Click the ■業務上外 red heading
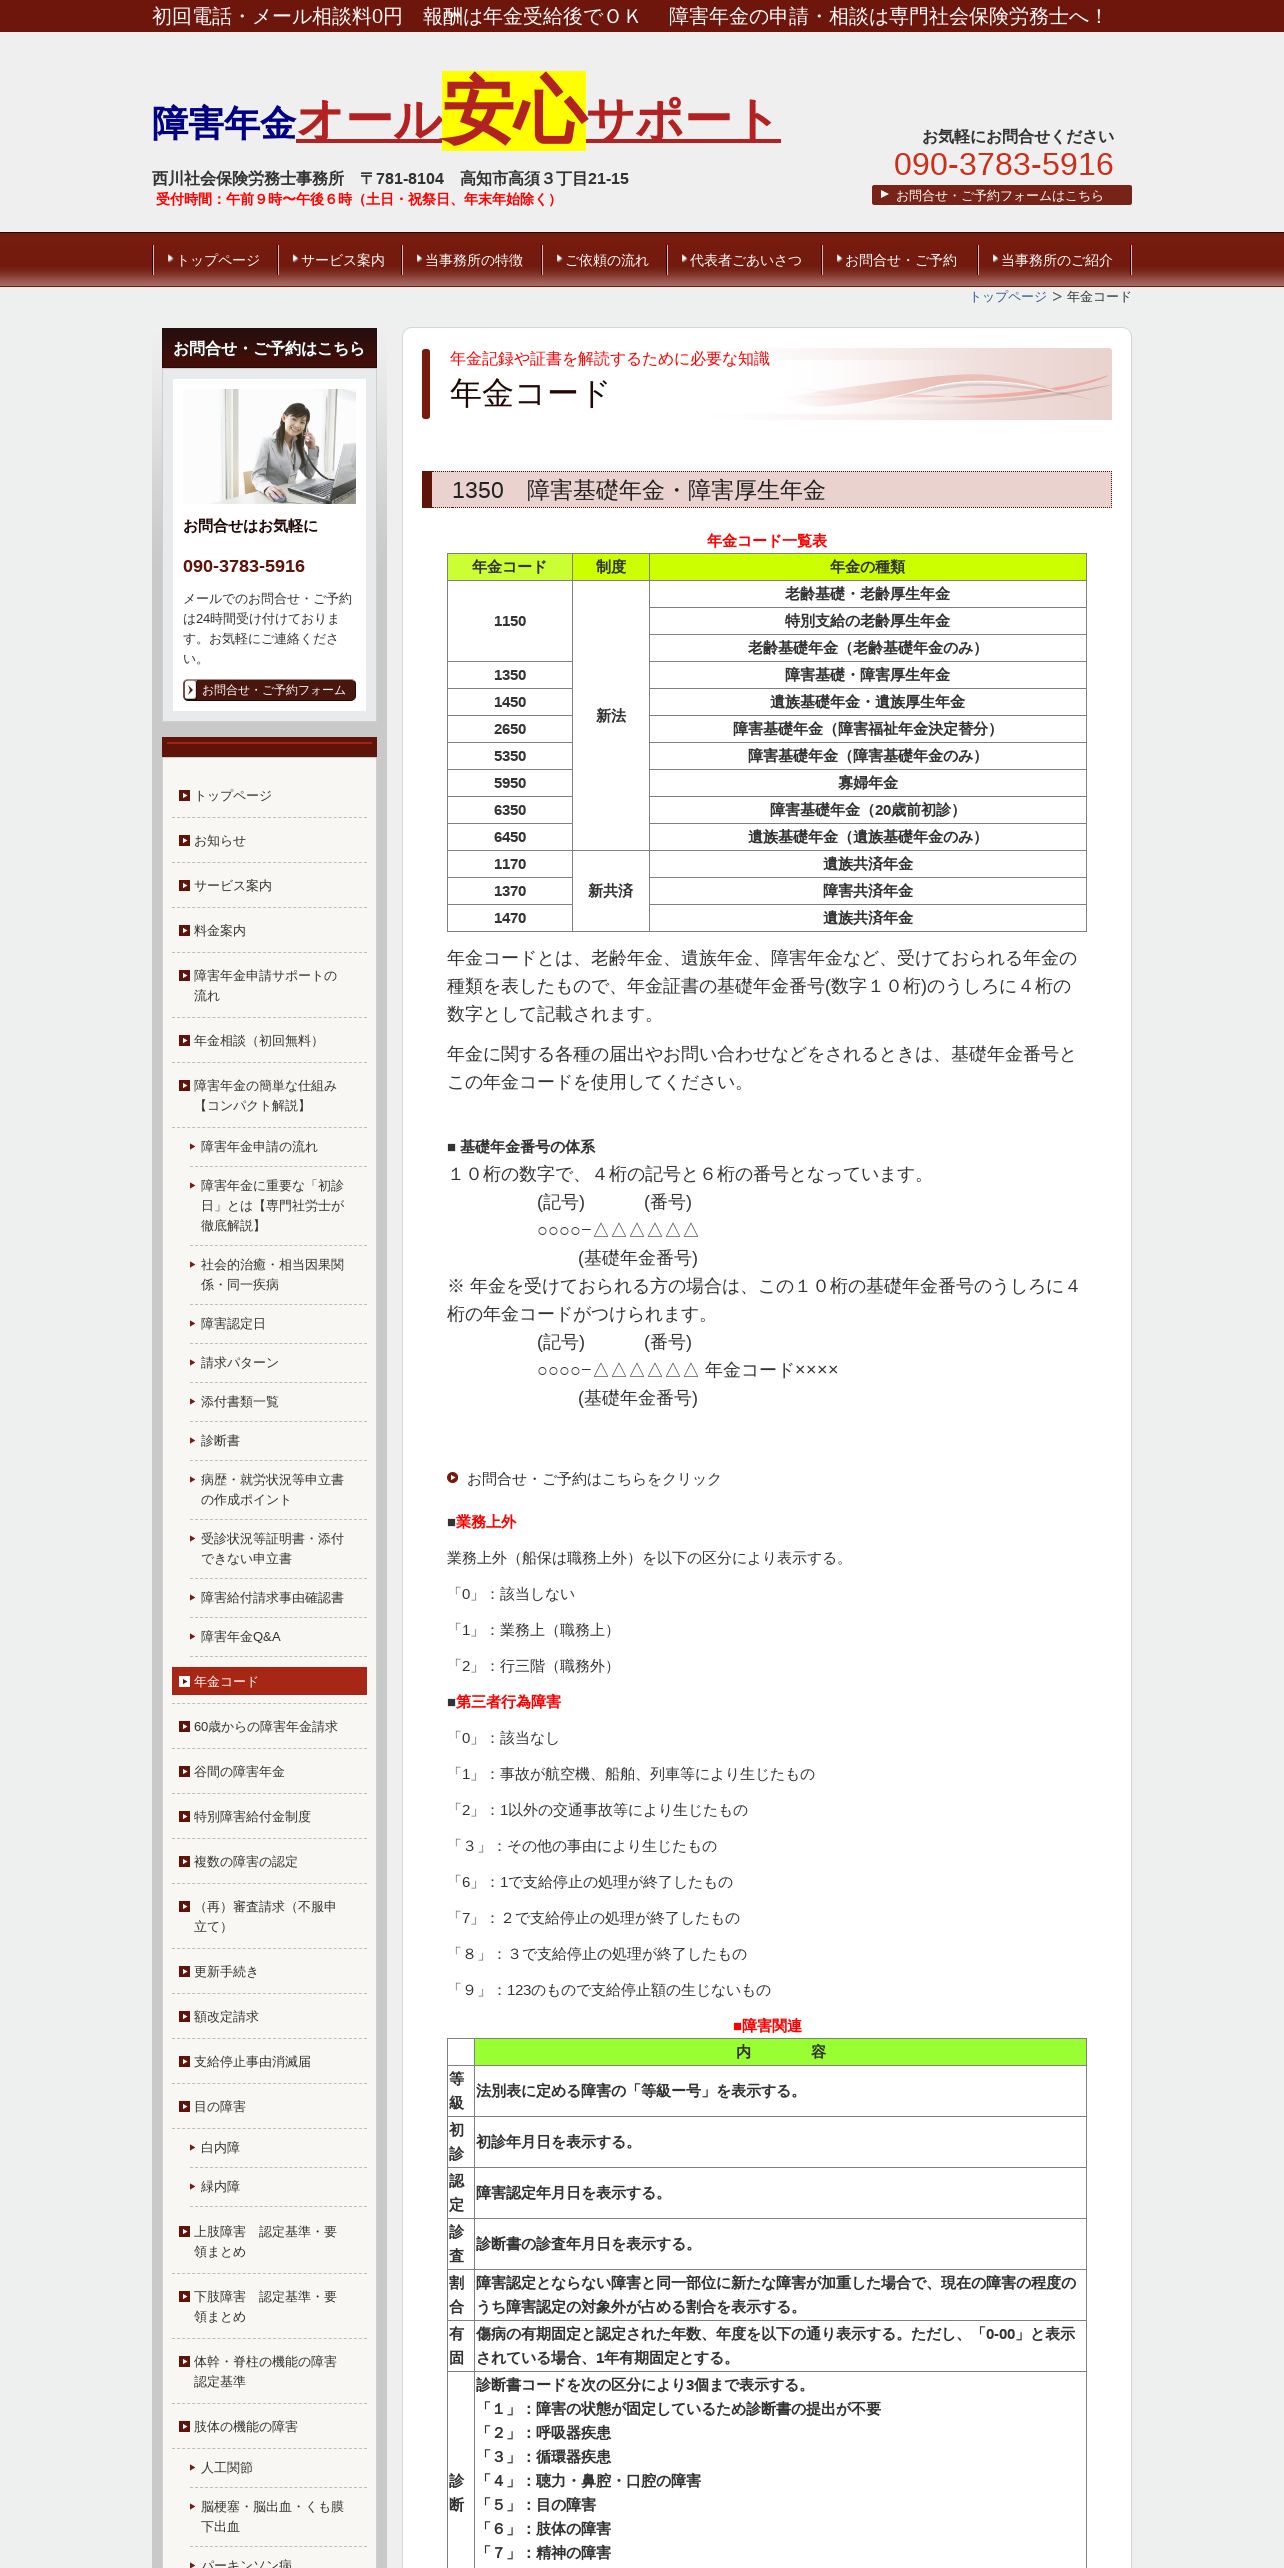1284x2568 pixels. 481,1522
